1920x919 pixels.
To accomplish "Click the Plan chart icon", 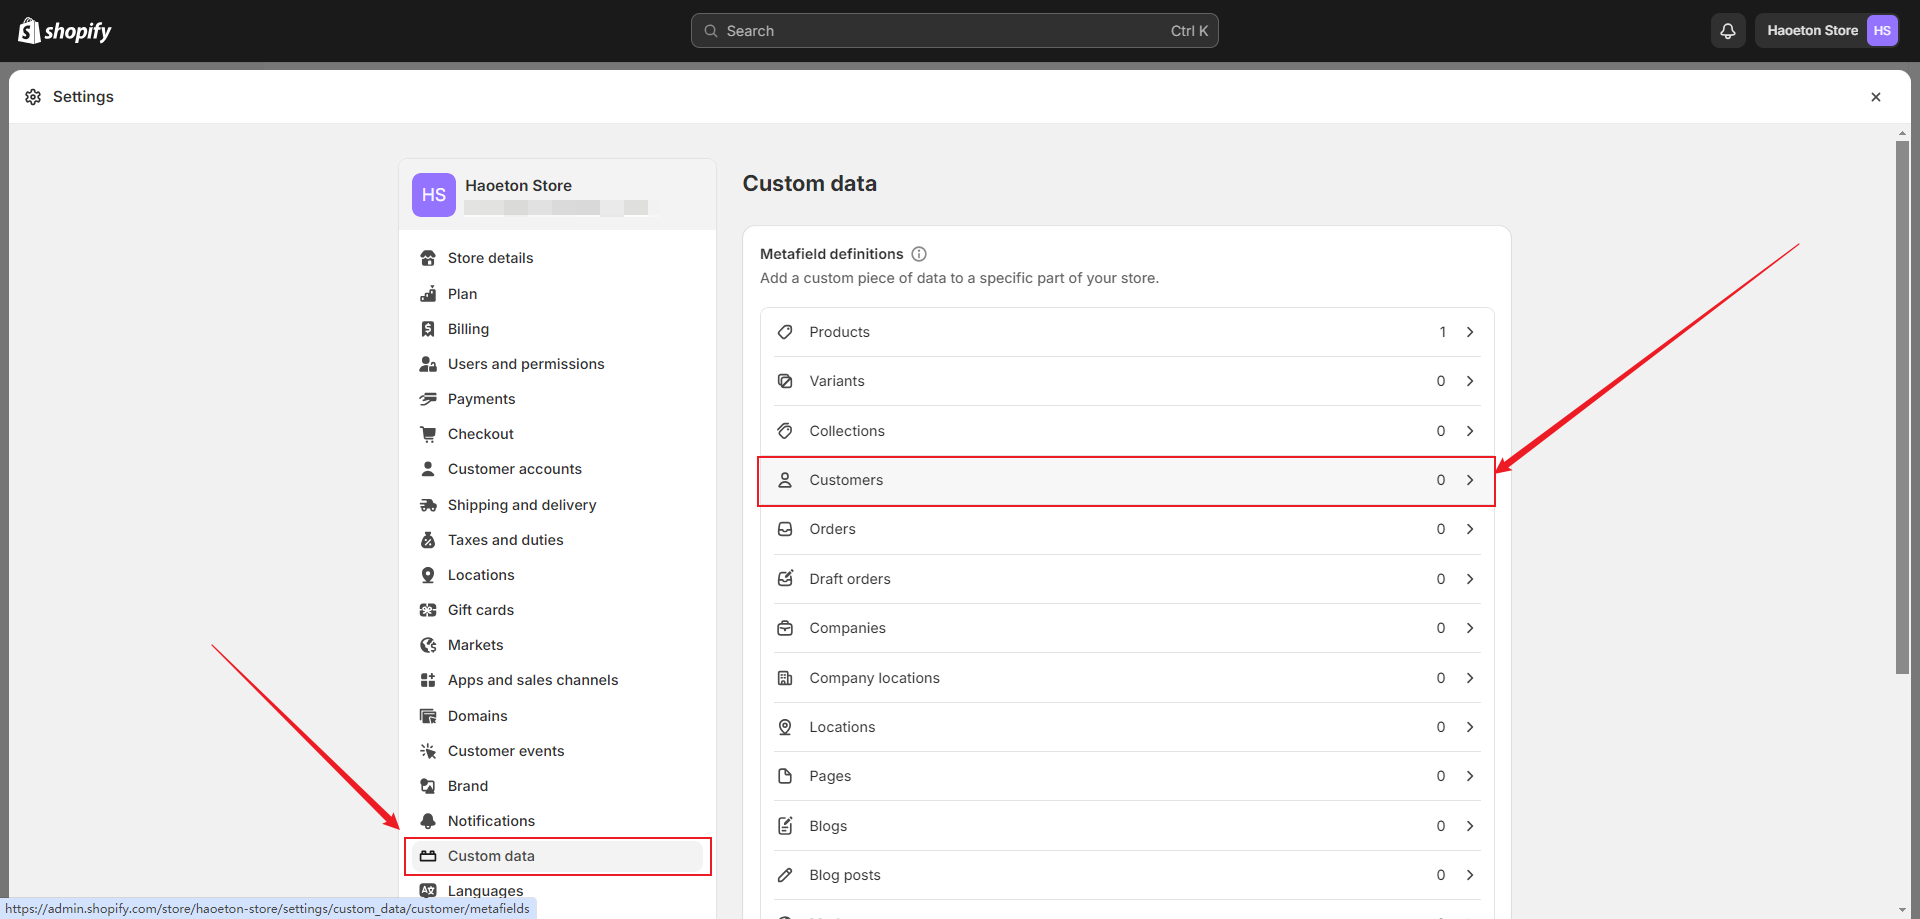I will [428, 294].
